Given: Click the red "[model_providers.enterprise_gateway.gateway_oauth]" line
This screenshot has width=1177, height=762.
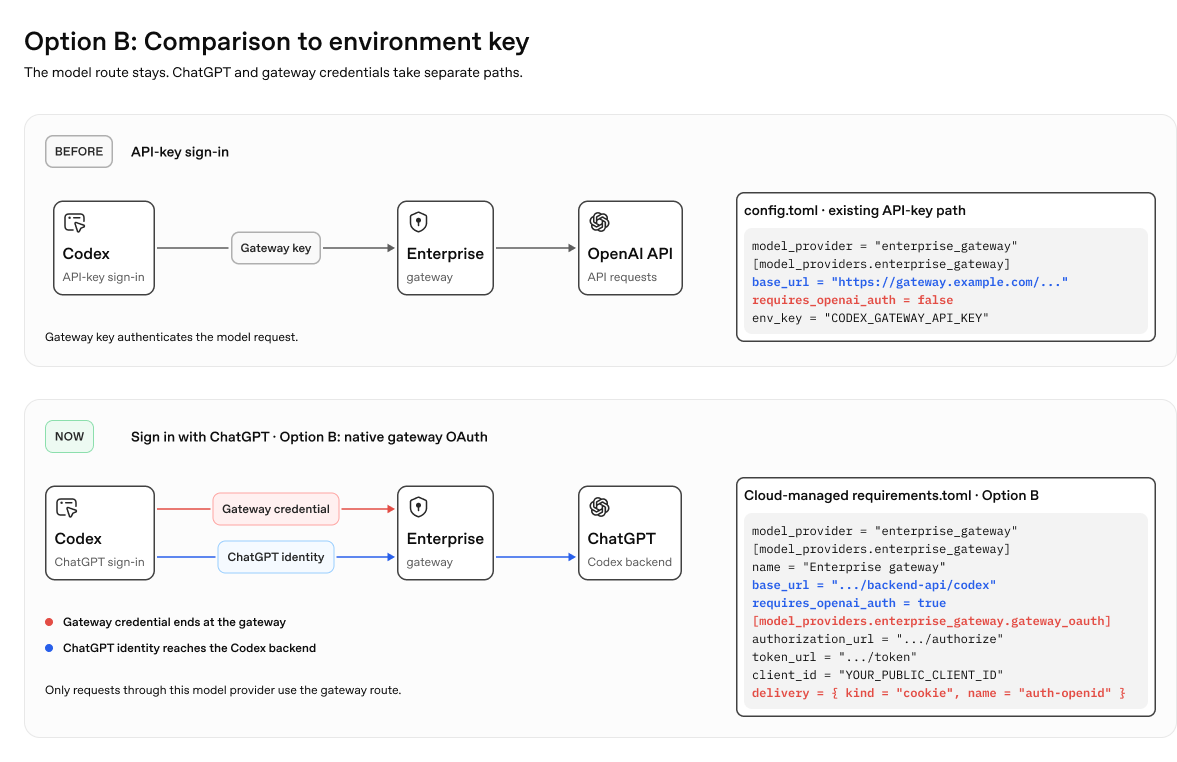Looking at the screenshot, I should 931,622.
